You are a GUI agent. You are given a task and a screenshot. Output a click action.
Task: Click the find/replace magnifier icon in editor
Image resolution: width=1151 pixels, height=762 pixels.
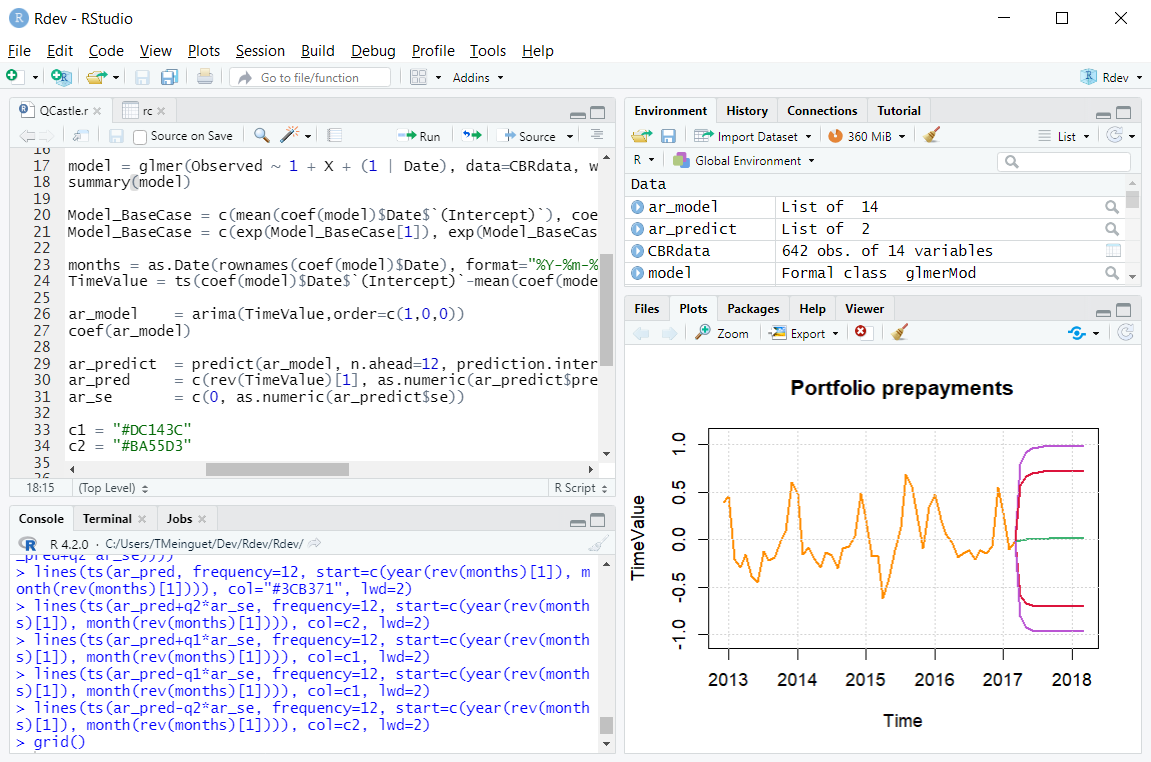[261, 136]
